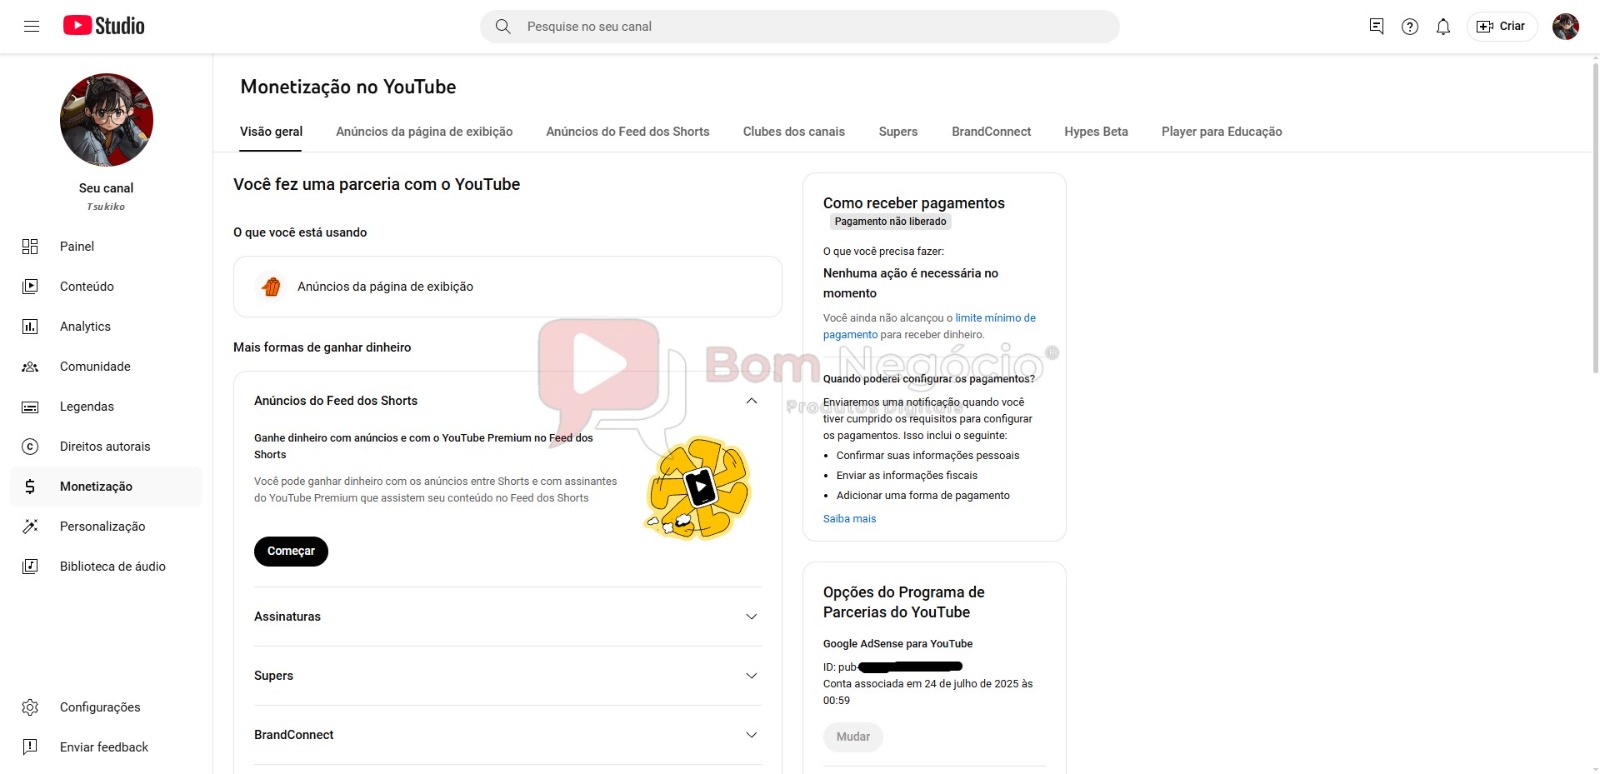Viewport: 1600px width, 774px height.
Task: Click the Biblioteca de áudio icon
Action: coord(30,566)
